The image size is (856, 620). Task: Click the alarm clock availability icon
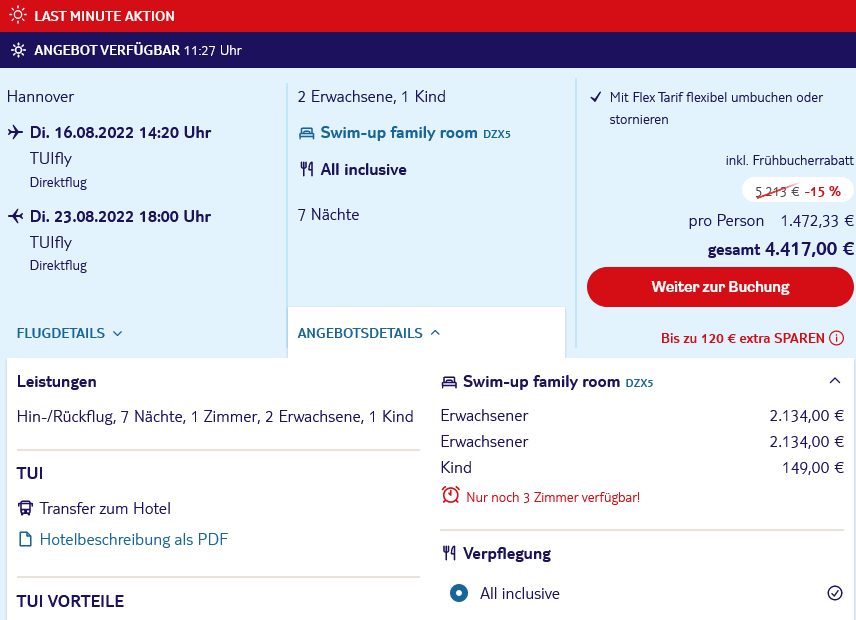tap(450, 495)
